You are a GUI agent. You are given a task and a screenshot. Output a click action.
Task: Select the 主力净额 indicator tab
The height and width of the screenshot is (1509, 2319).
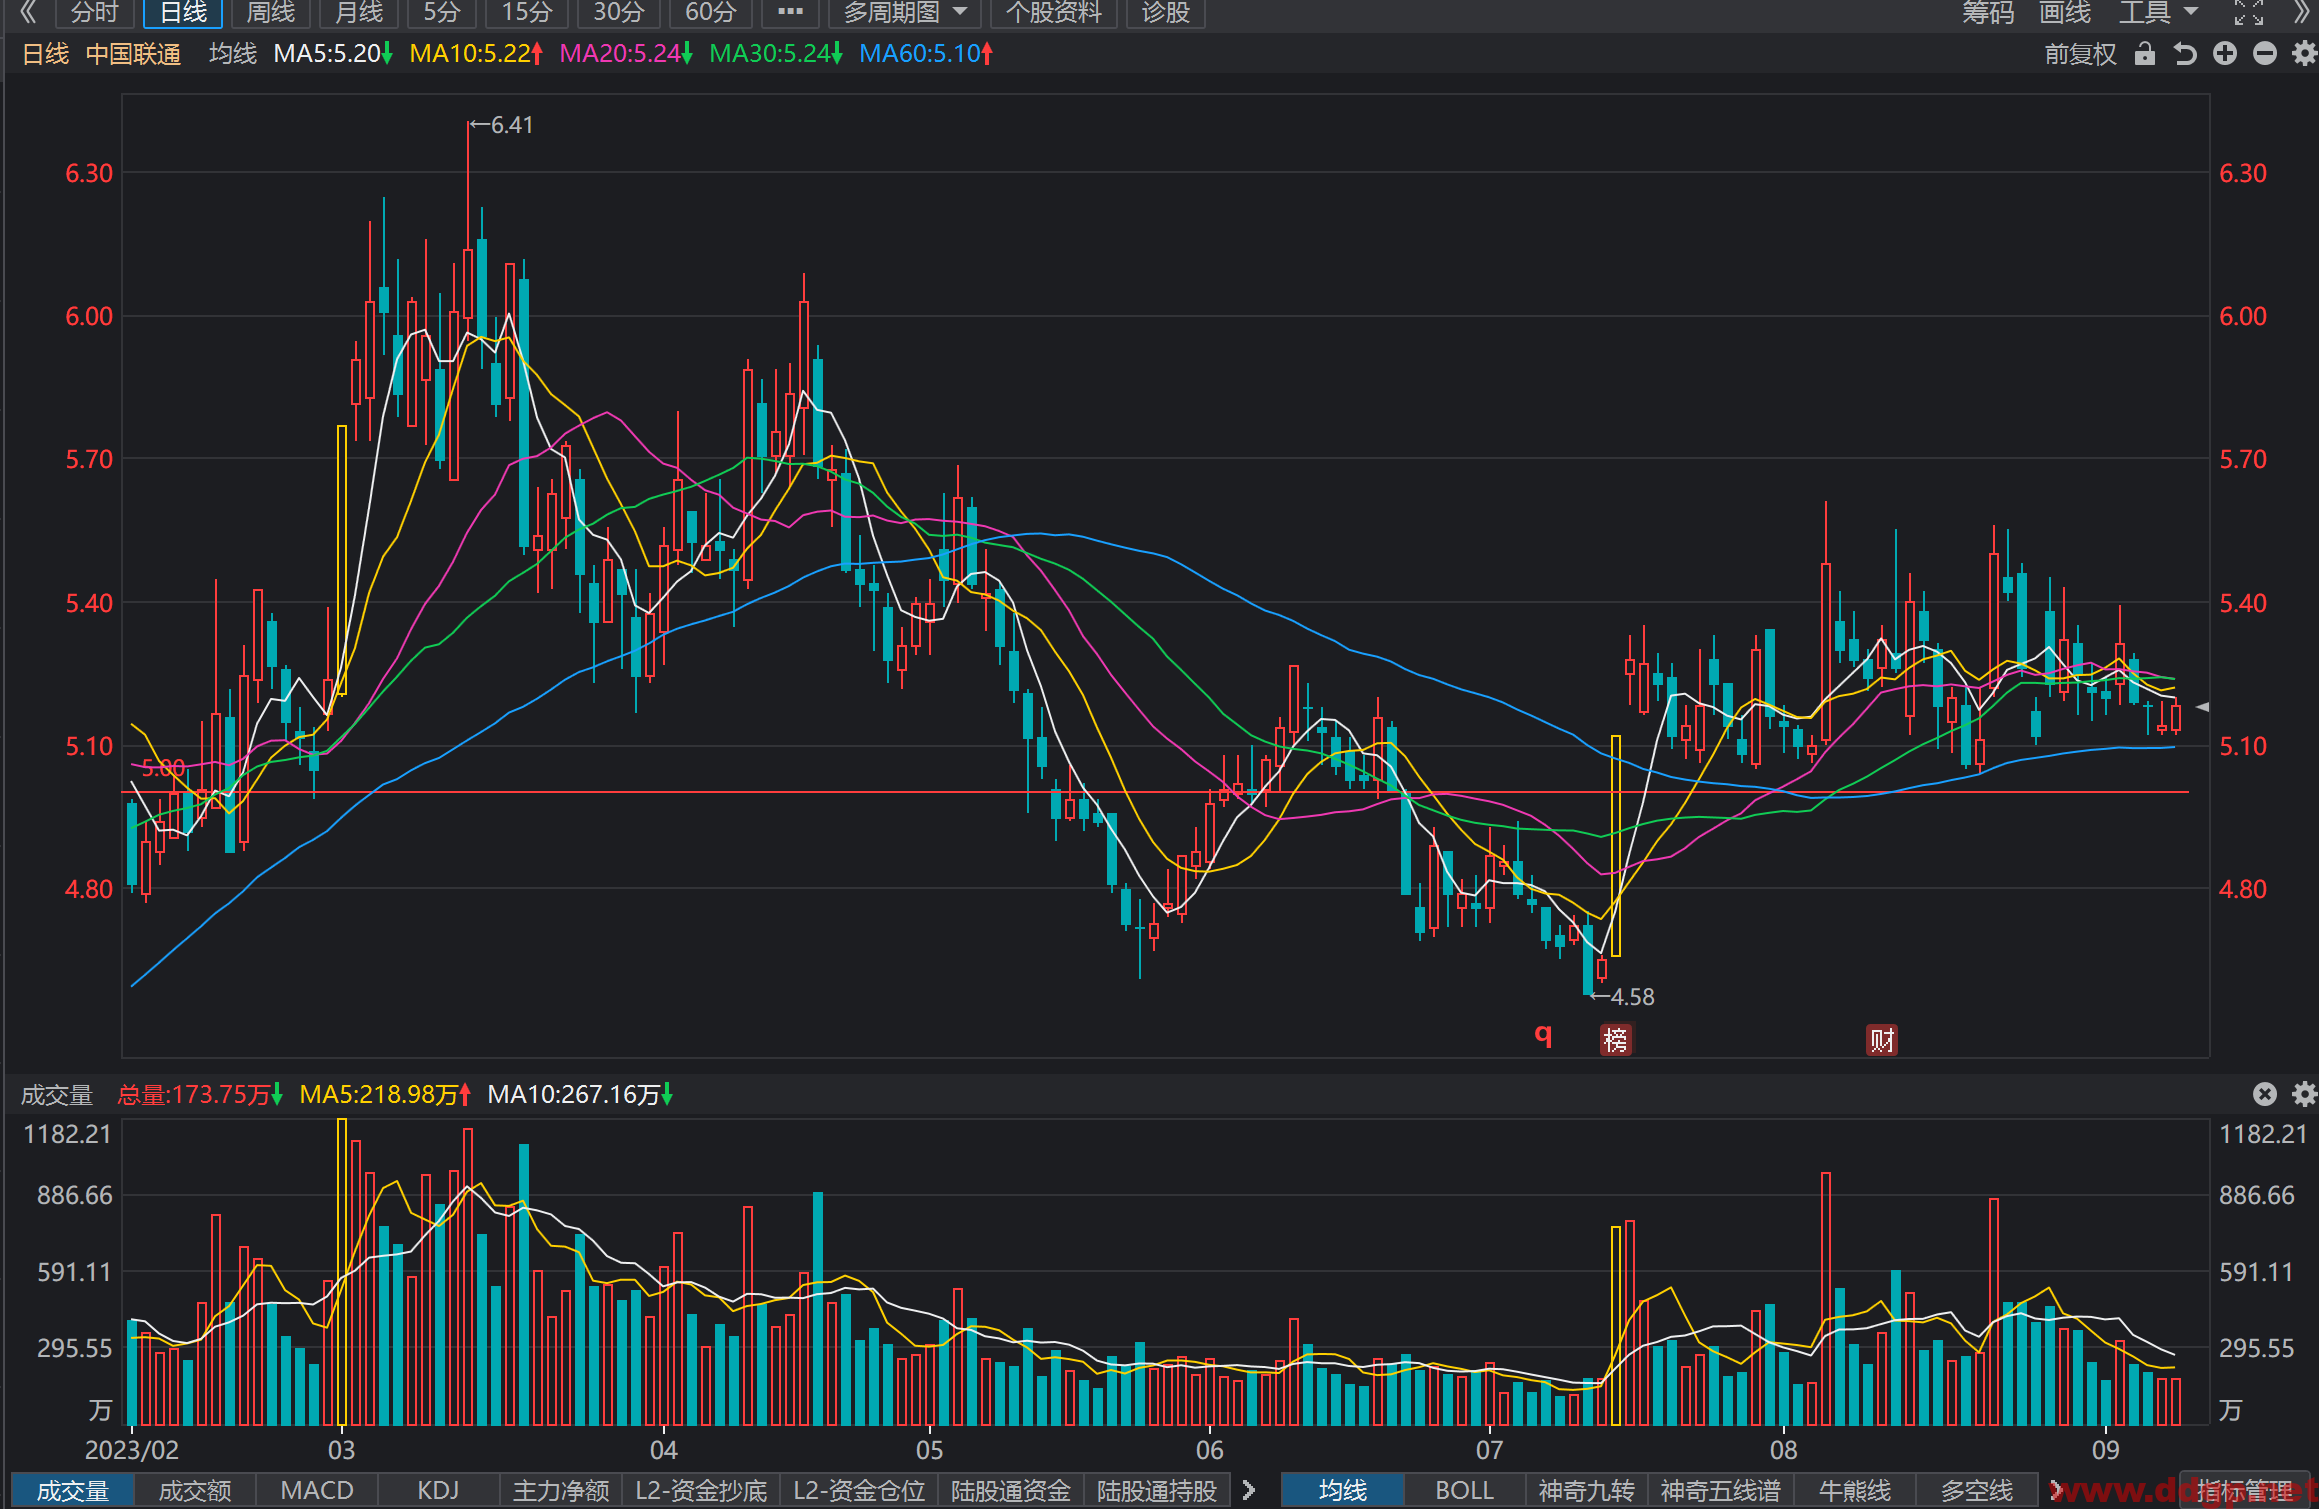(x=561, y=1491)
